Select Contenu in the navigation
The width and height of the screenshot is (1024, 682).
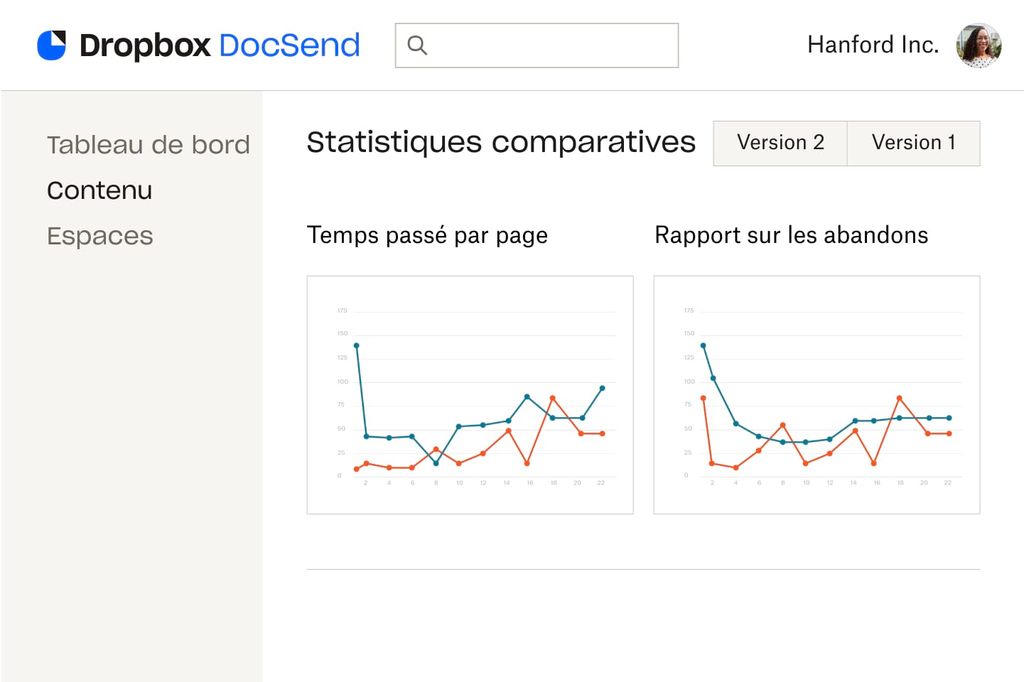(99, 190)
